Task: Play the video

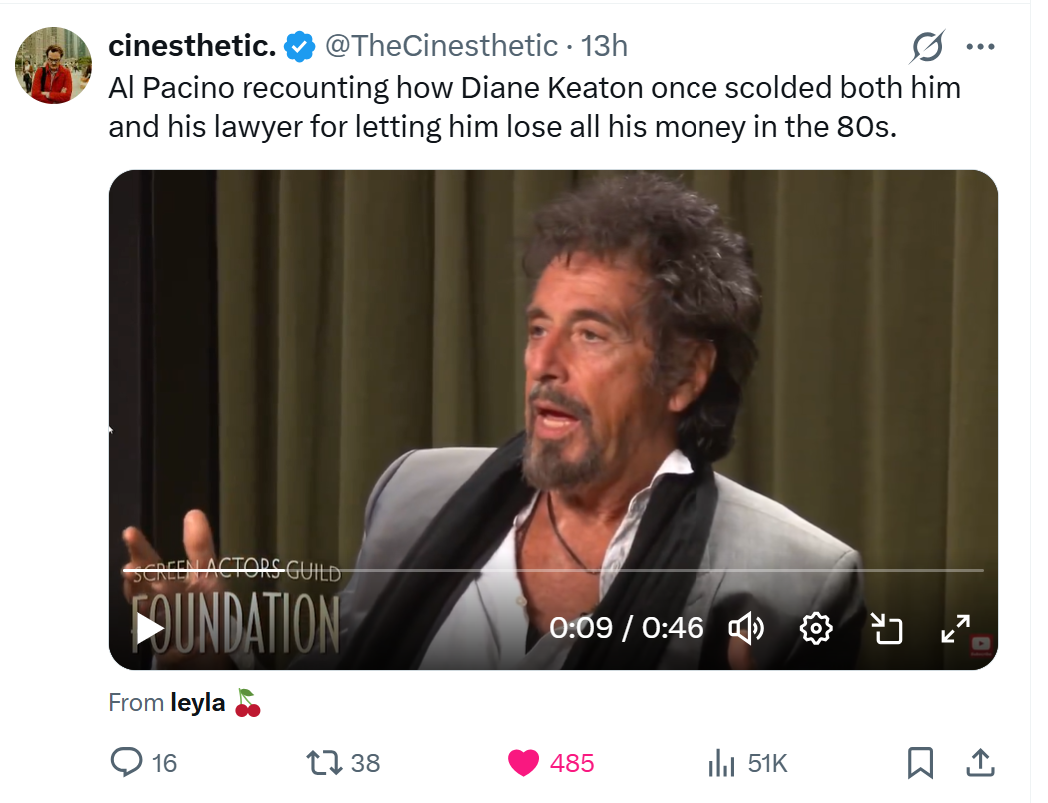Action: (150, 628)
